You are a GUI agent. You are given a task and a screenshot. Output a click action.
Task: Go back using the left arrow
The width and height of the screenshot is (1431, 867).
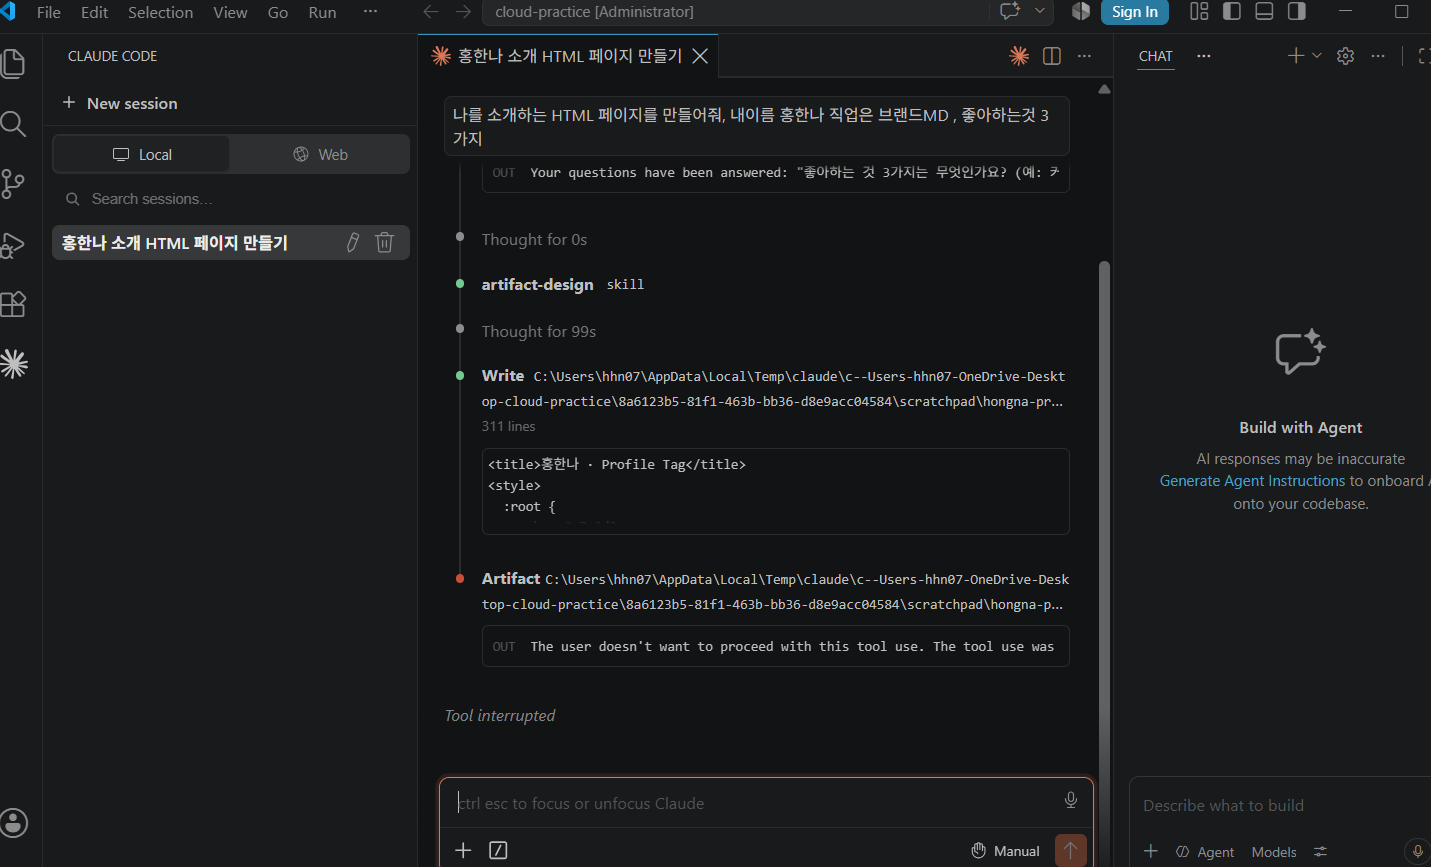(431, 12)
